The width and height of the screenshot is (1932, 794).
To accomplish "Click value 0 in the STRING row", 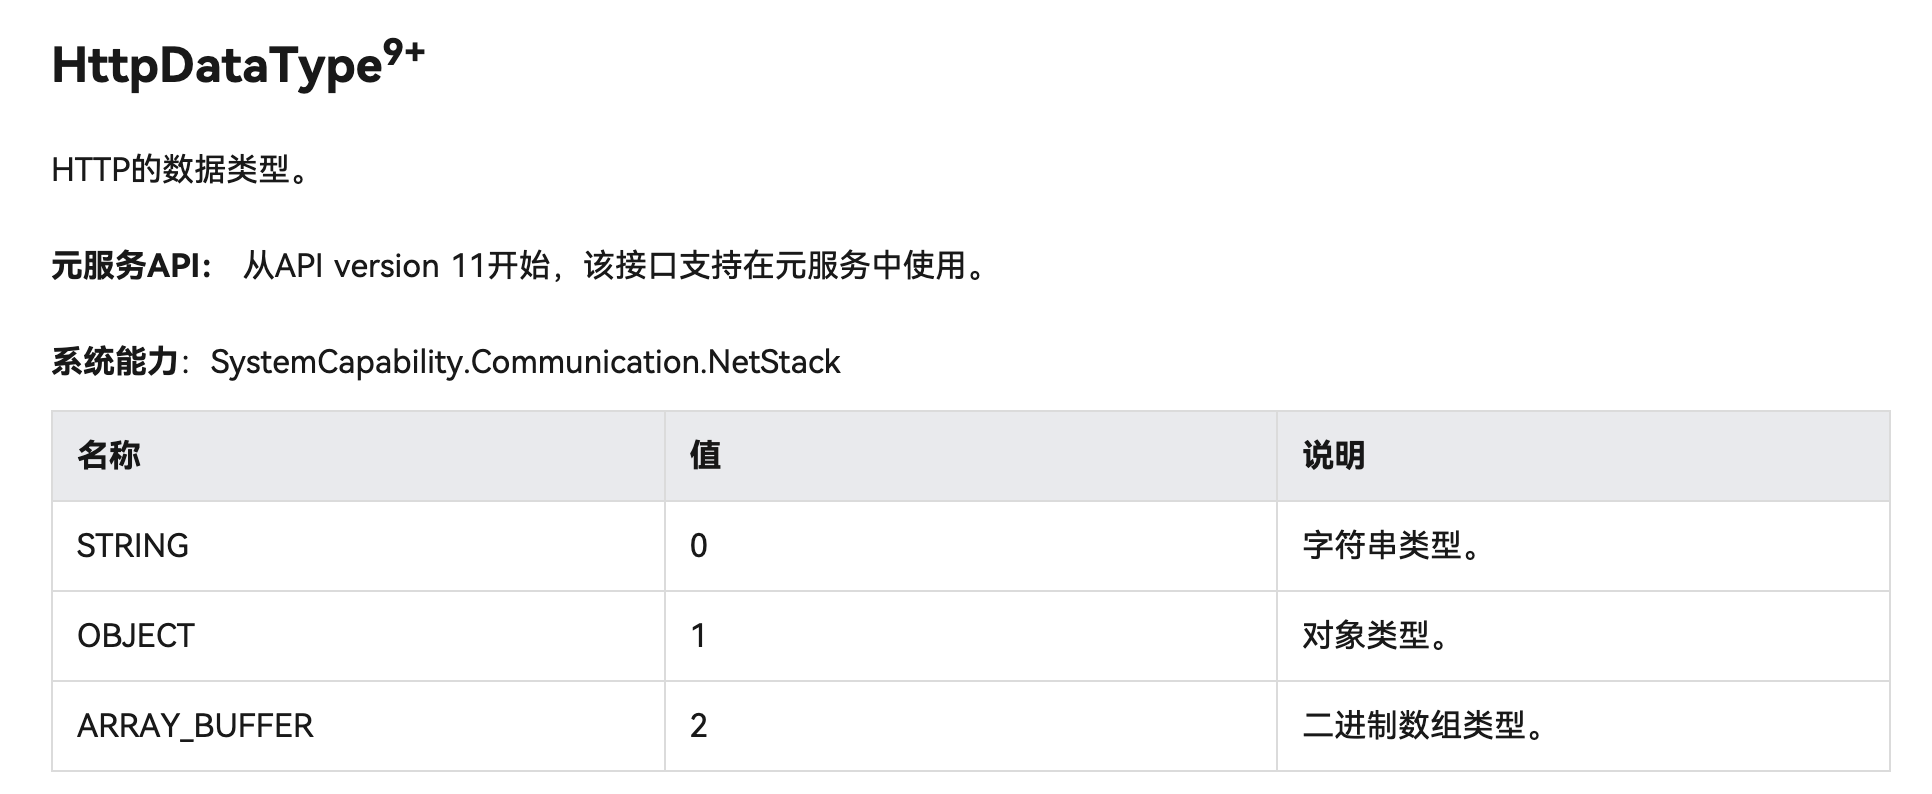I will 699,546.
